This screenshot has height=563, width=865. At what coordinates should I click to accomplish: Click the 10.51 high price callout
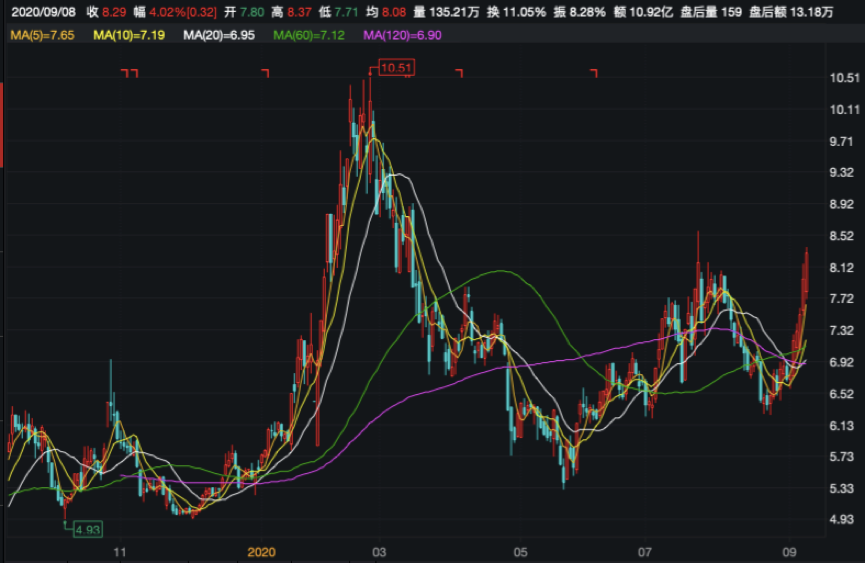(396, 68)
